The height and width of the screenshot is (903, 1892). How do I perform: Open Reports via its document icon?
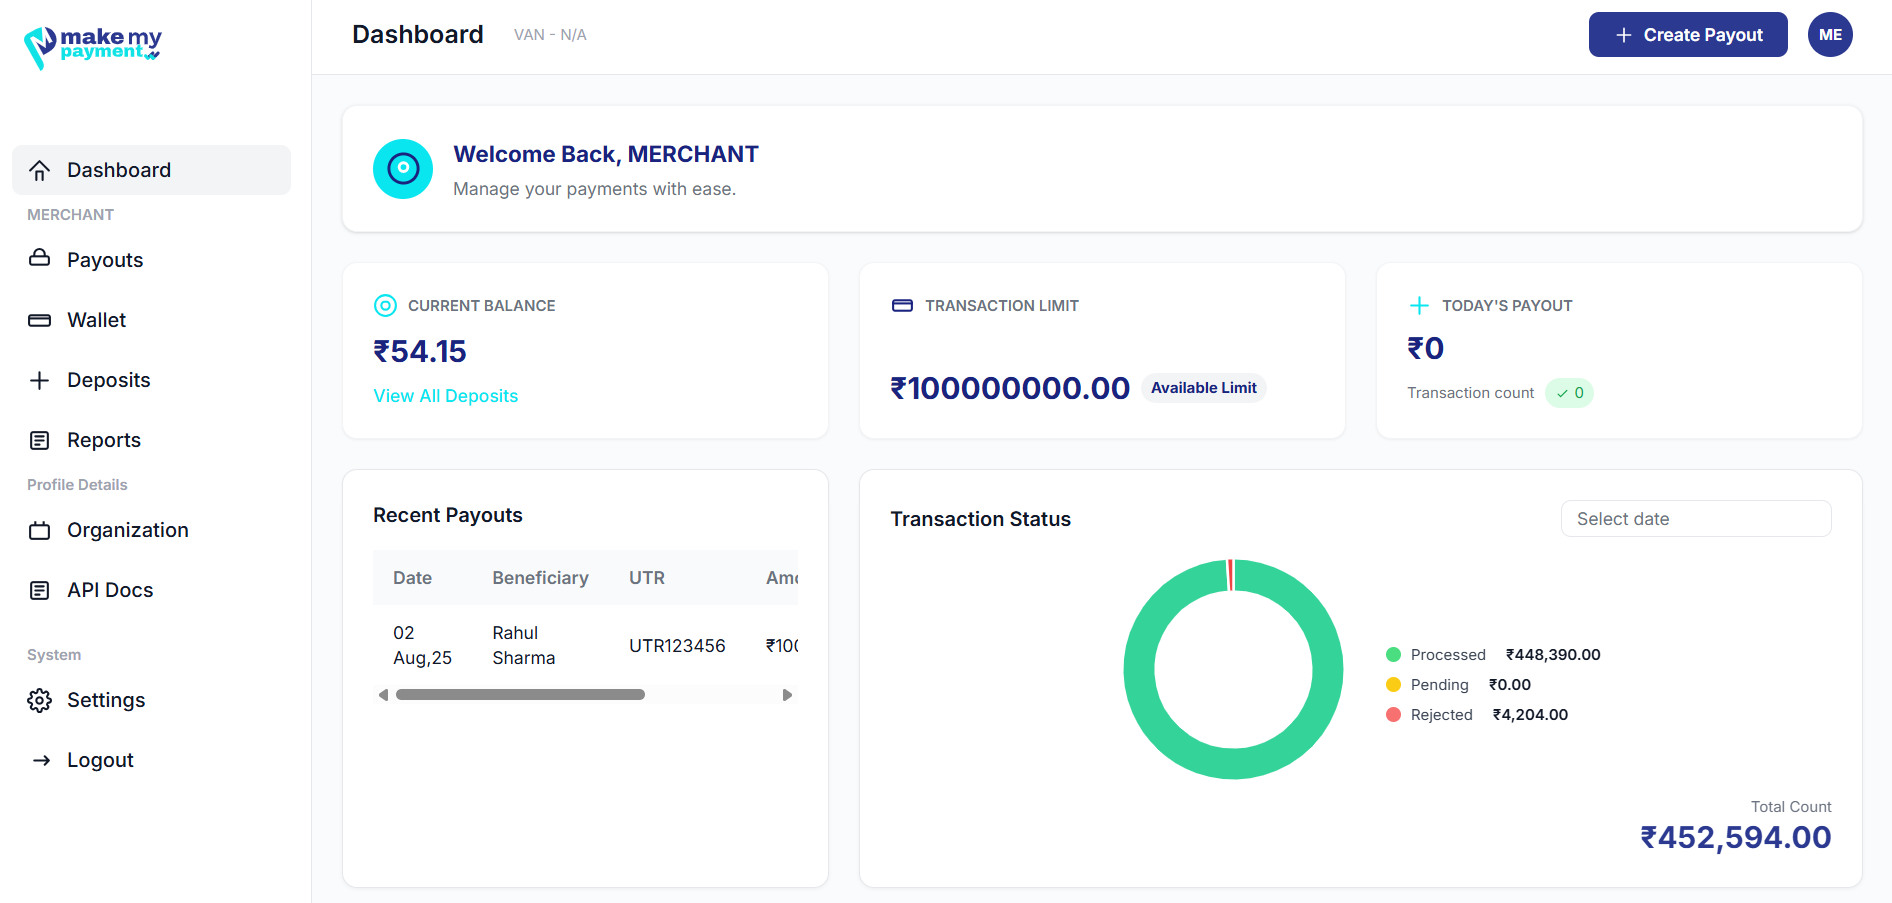tap(39, 439)
